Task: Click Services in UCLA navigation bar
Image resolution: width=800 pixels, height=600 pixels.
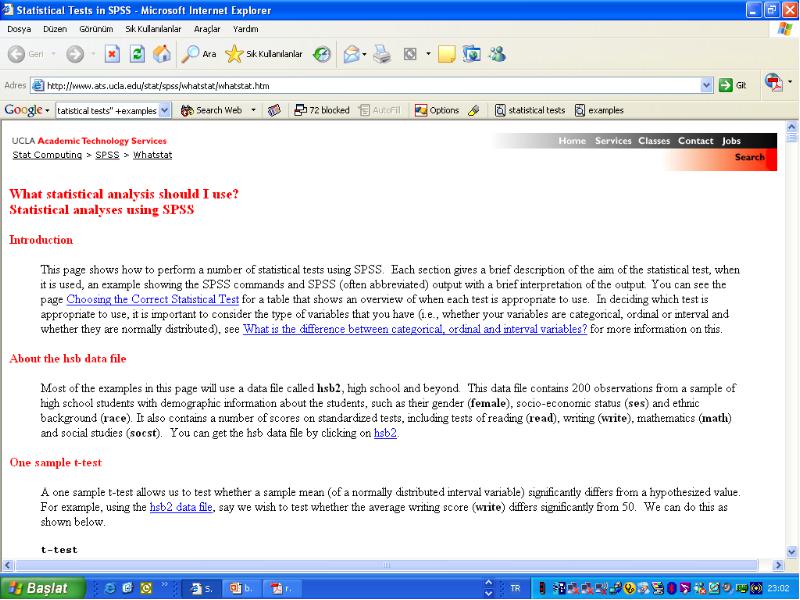Action: (613, 141)
